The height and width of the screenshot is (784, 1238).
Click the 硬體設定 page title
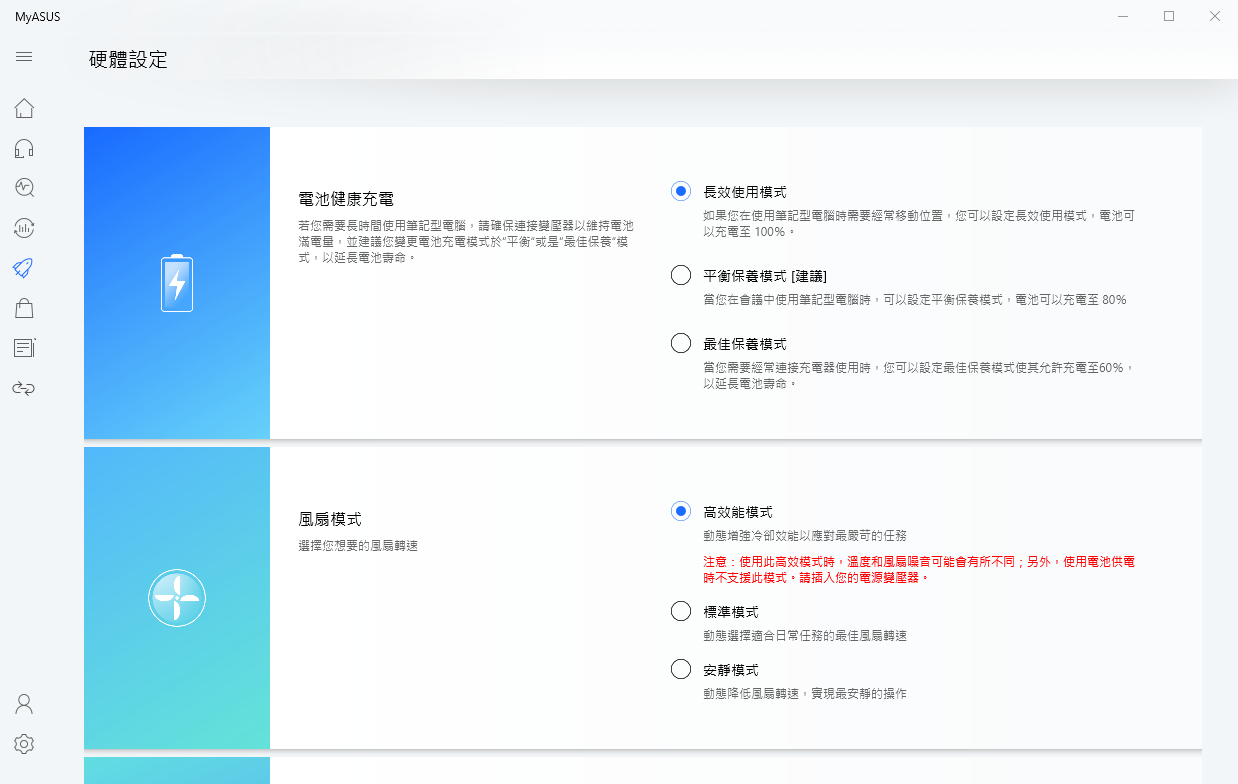pos(128,59)
